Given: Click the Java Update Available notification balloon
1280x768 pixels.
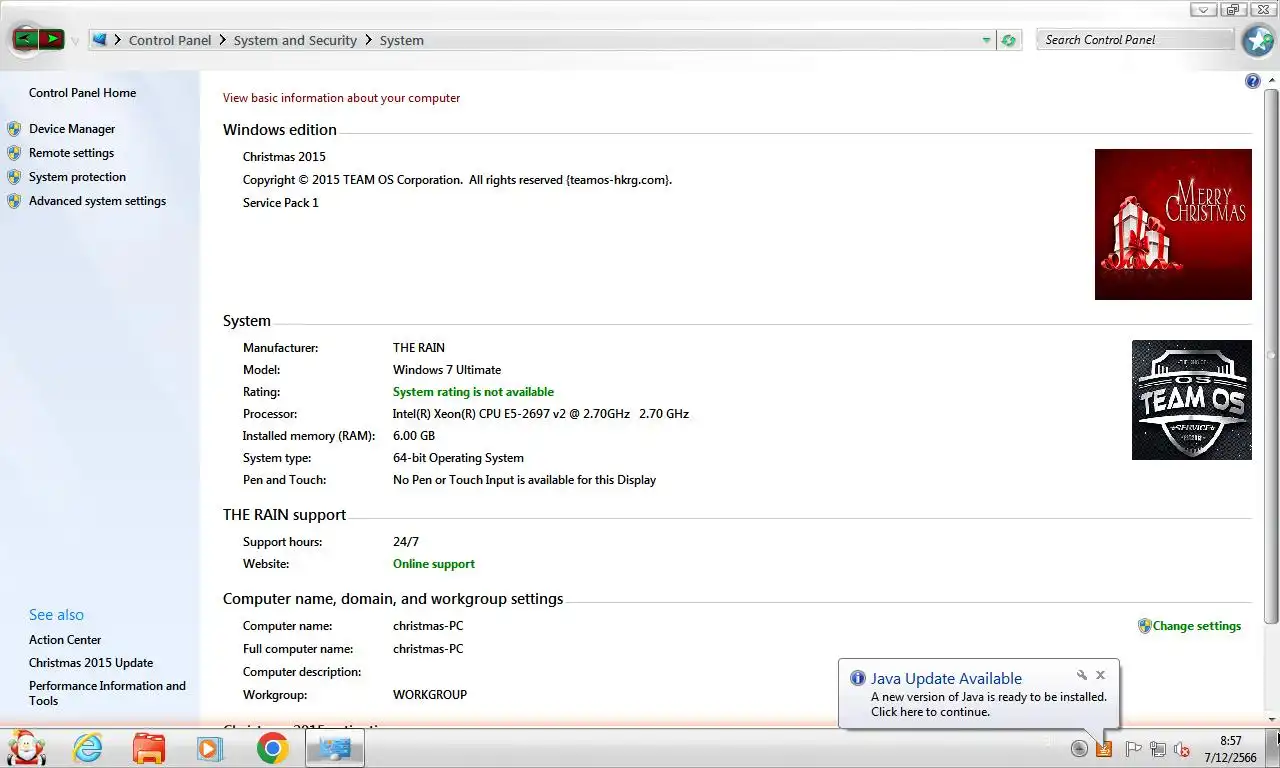Looking at the screenshot, I should (979, 694).
